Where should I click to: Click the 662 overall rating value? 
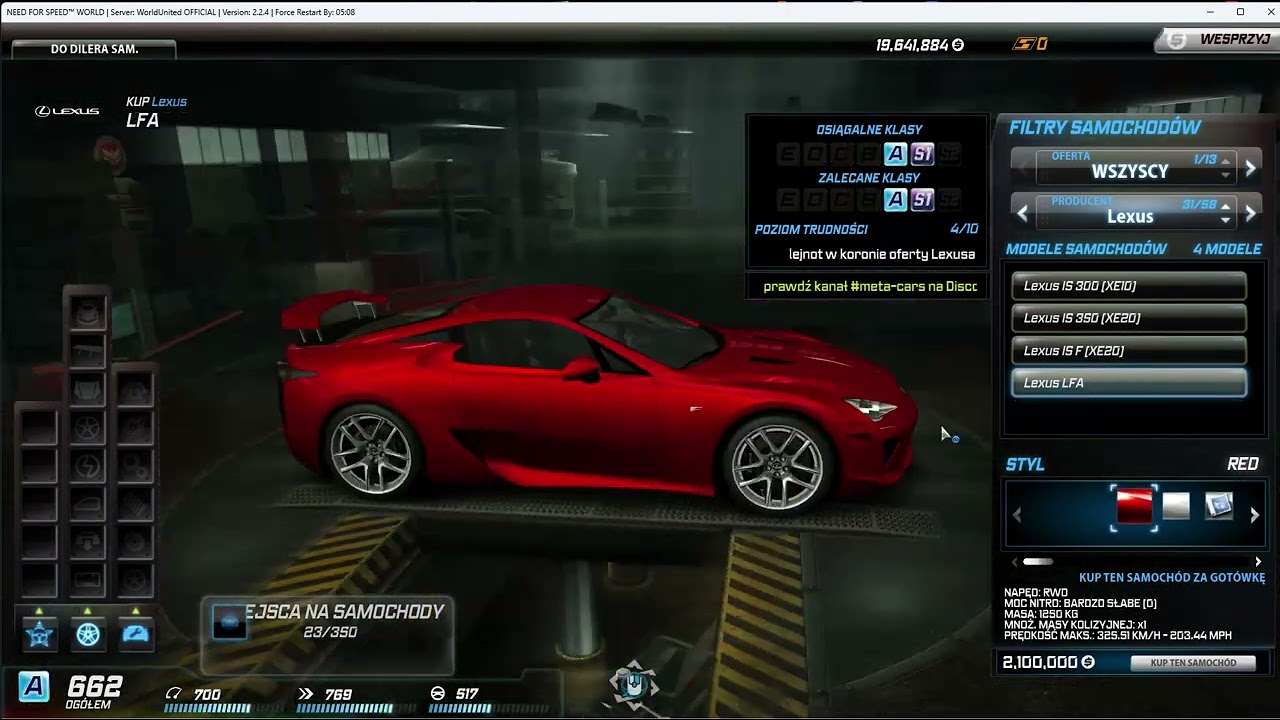pyautogui.click(x=94, y=686)
